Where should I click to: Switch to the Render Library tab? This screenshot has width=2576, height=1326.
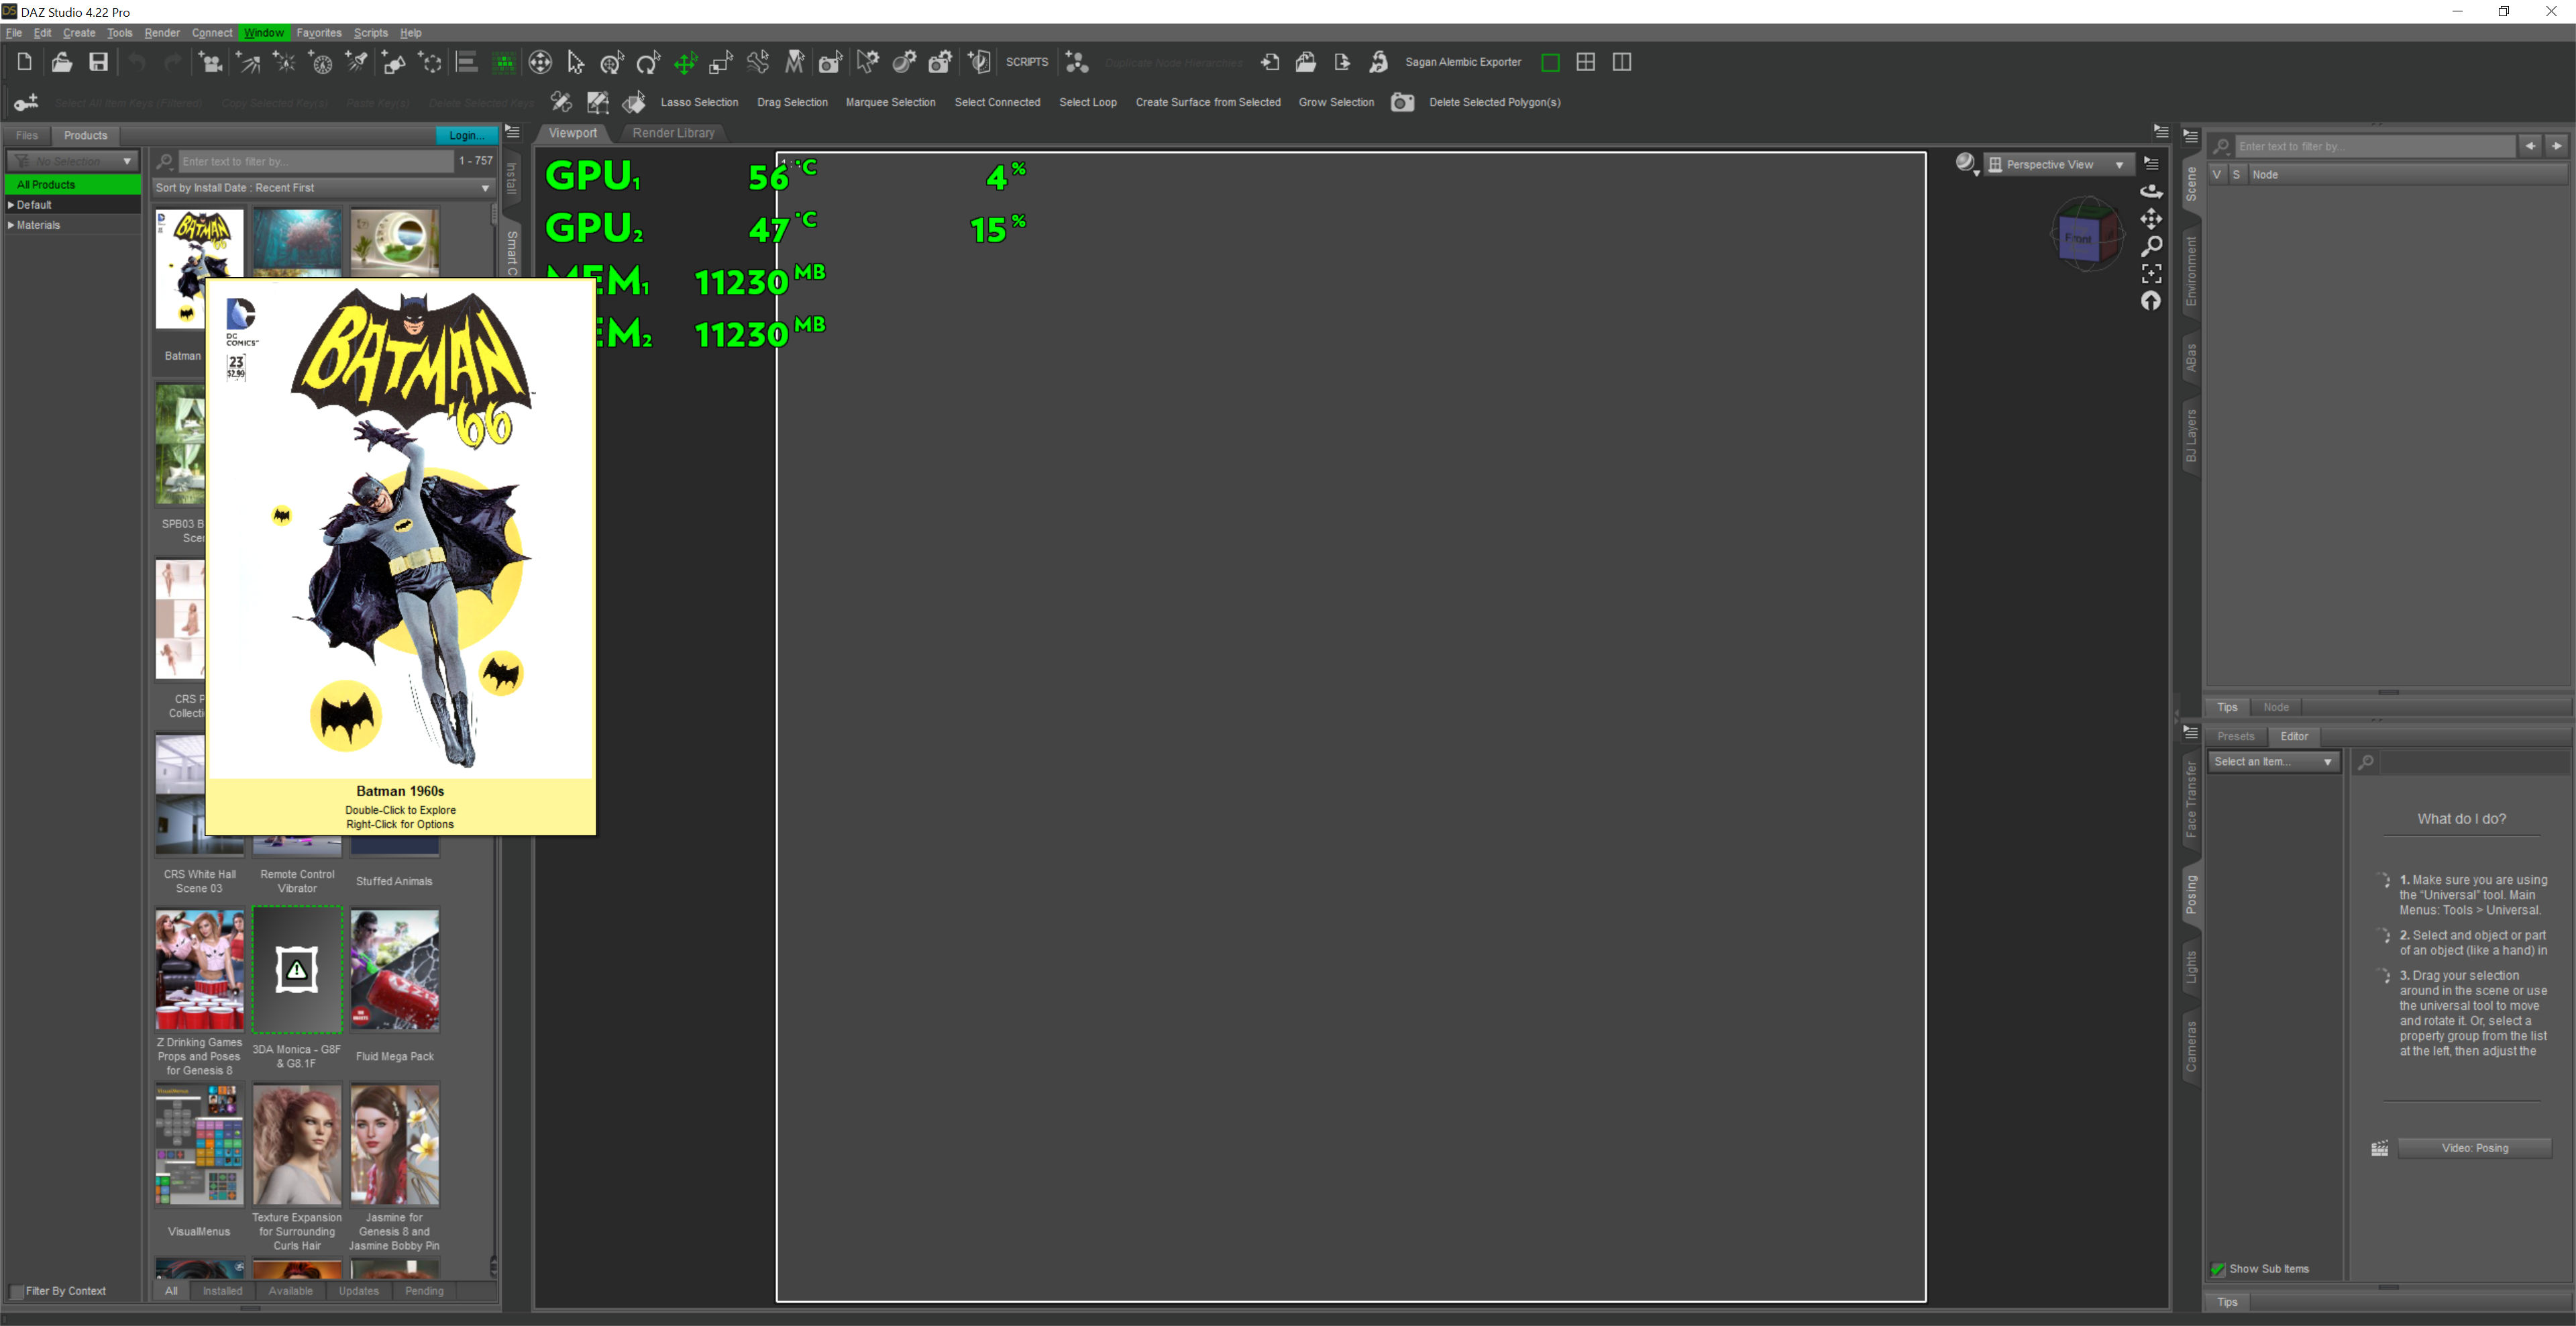click(673, 133)
